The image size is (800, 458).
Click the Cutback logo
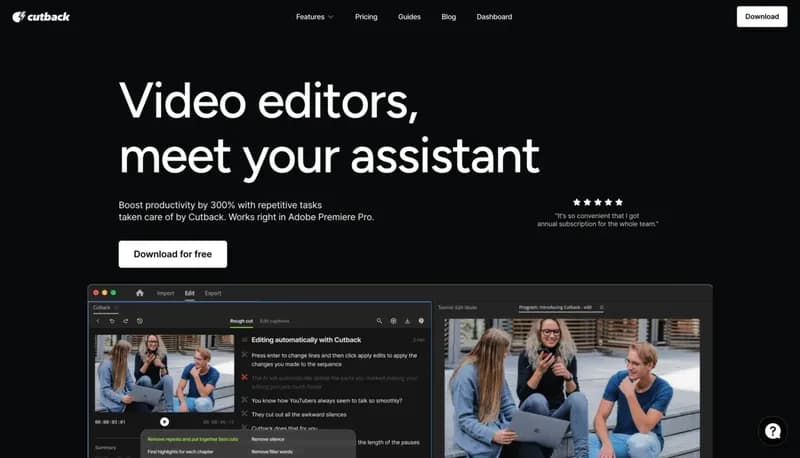coord(41,17)
